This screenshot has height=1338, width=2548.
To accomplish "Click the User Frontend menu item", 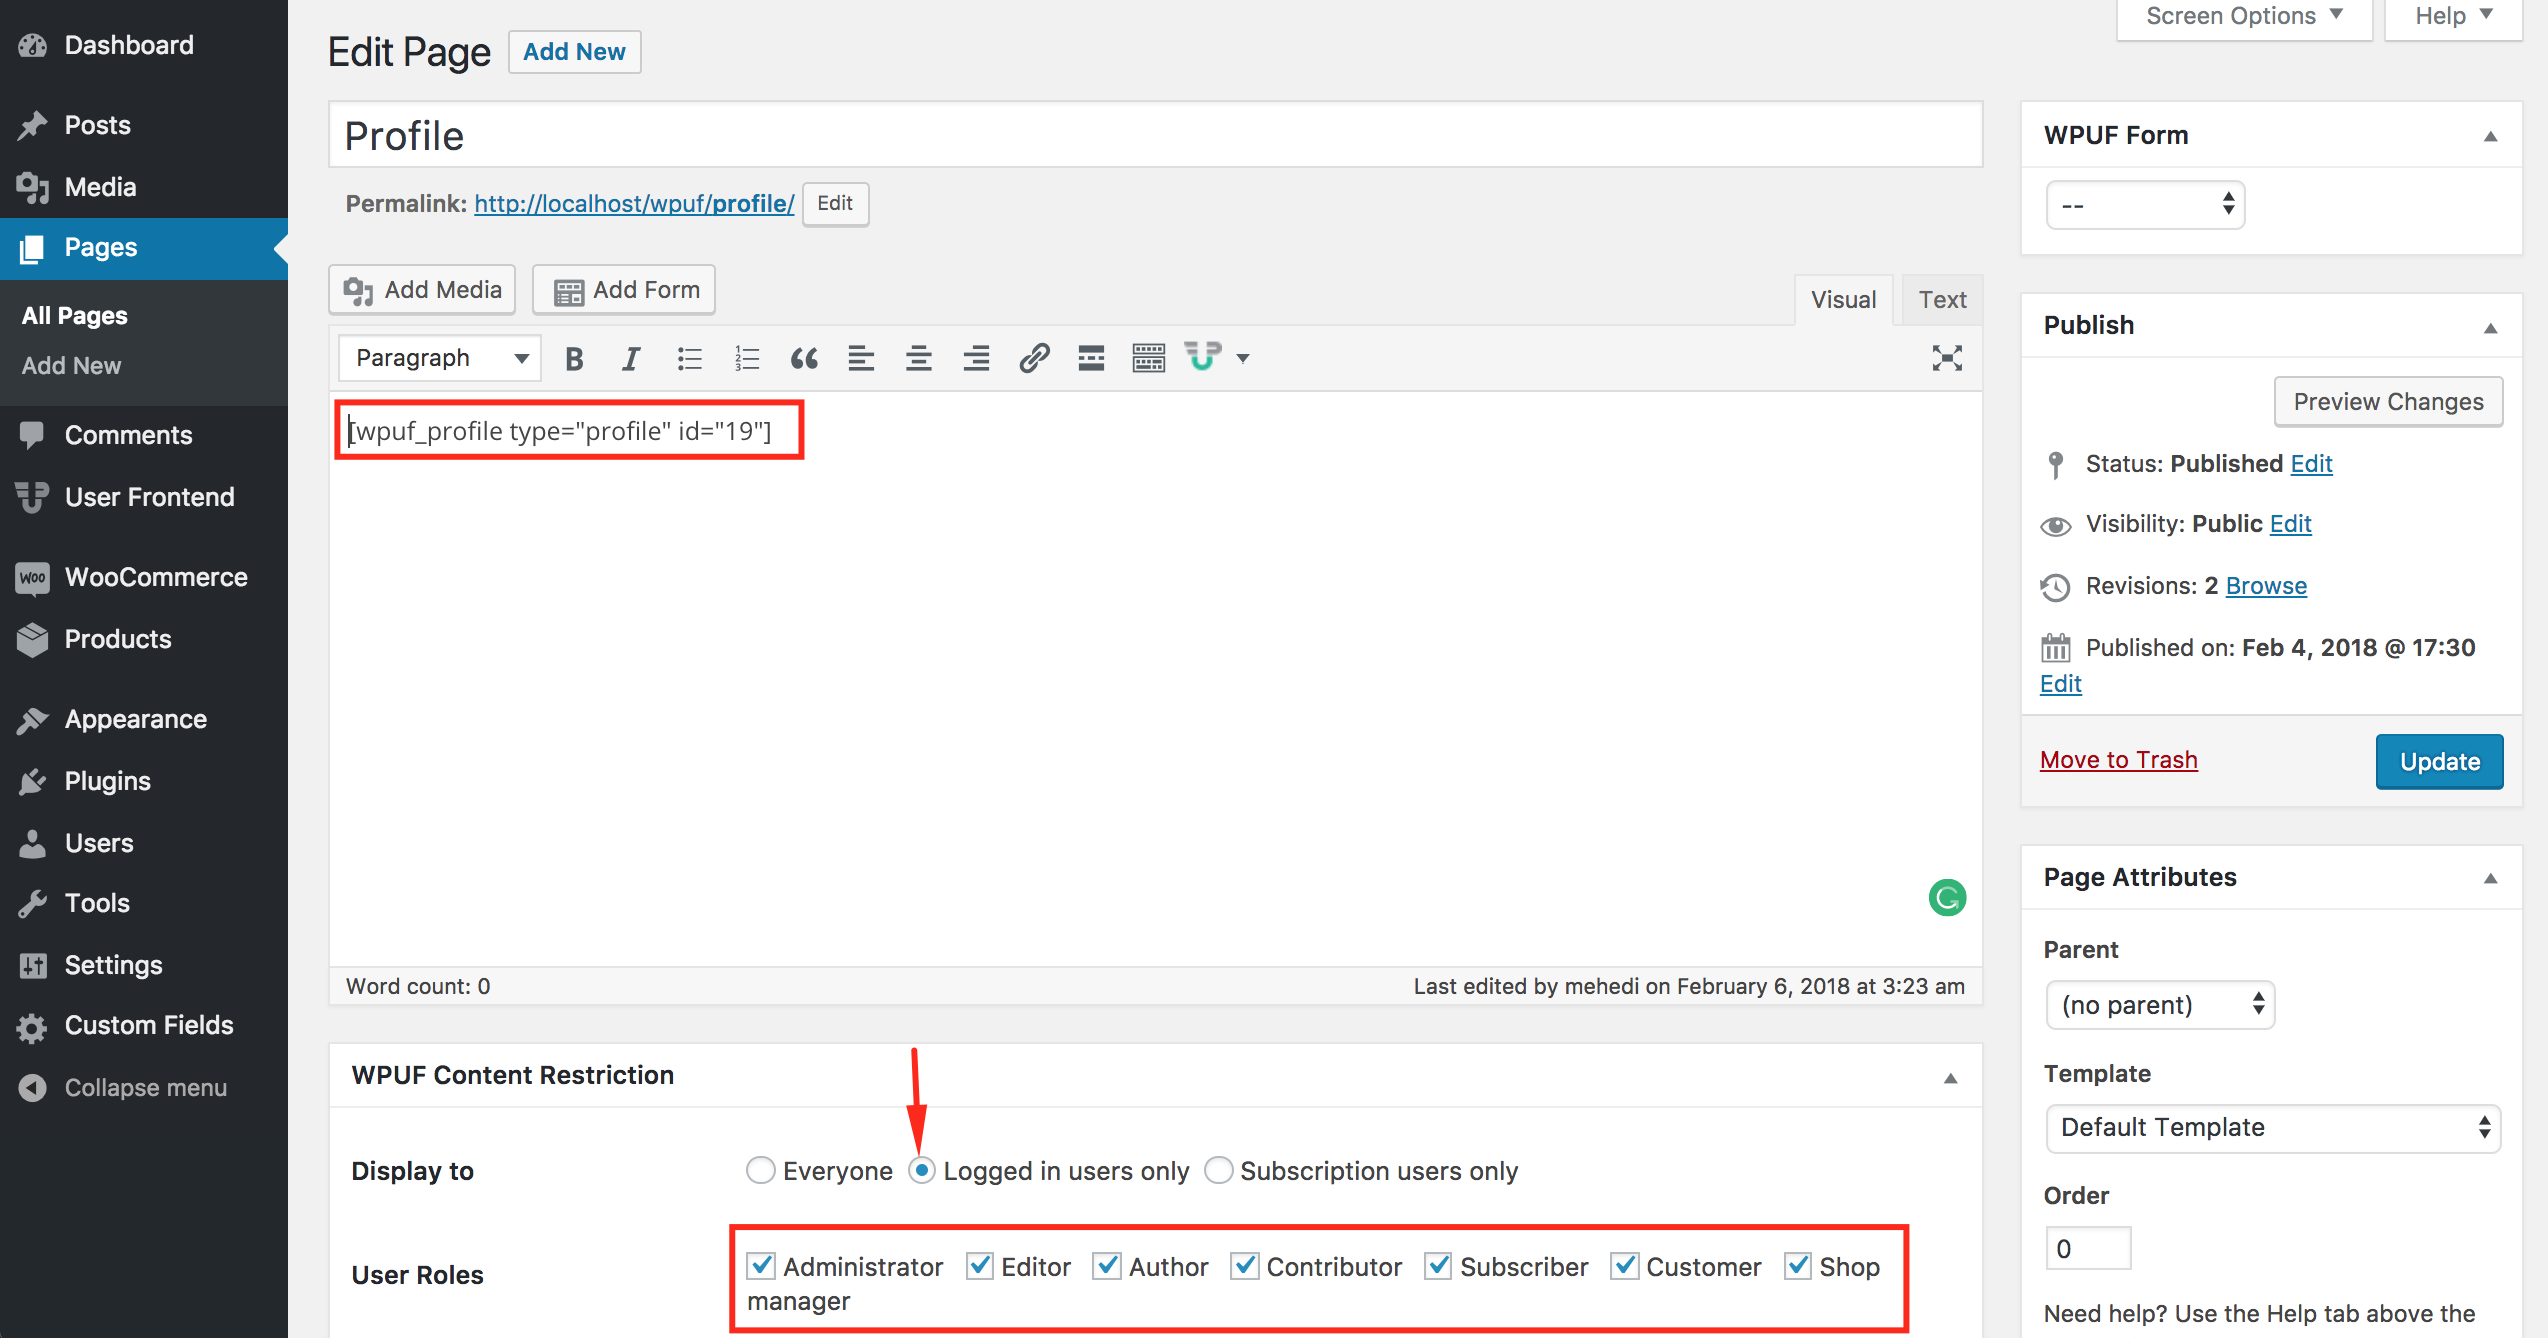I will pyautogui.click(x=148, y=495).
